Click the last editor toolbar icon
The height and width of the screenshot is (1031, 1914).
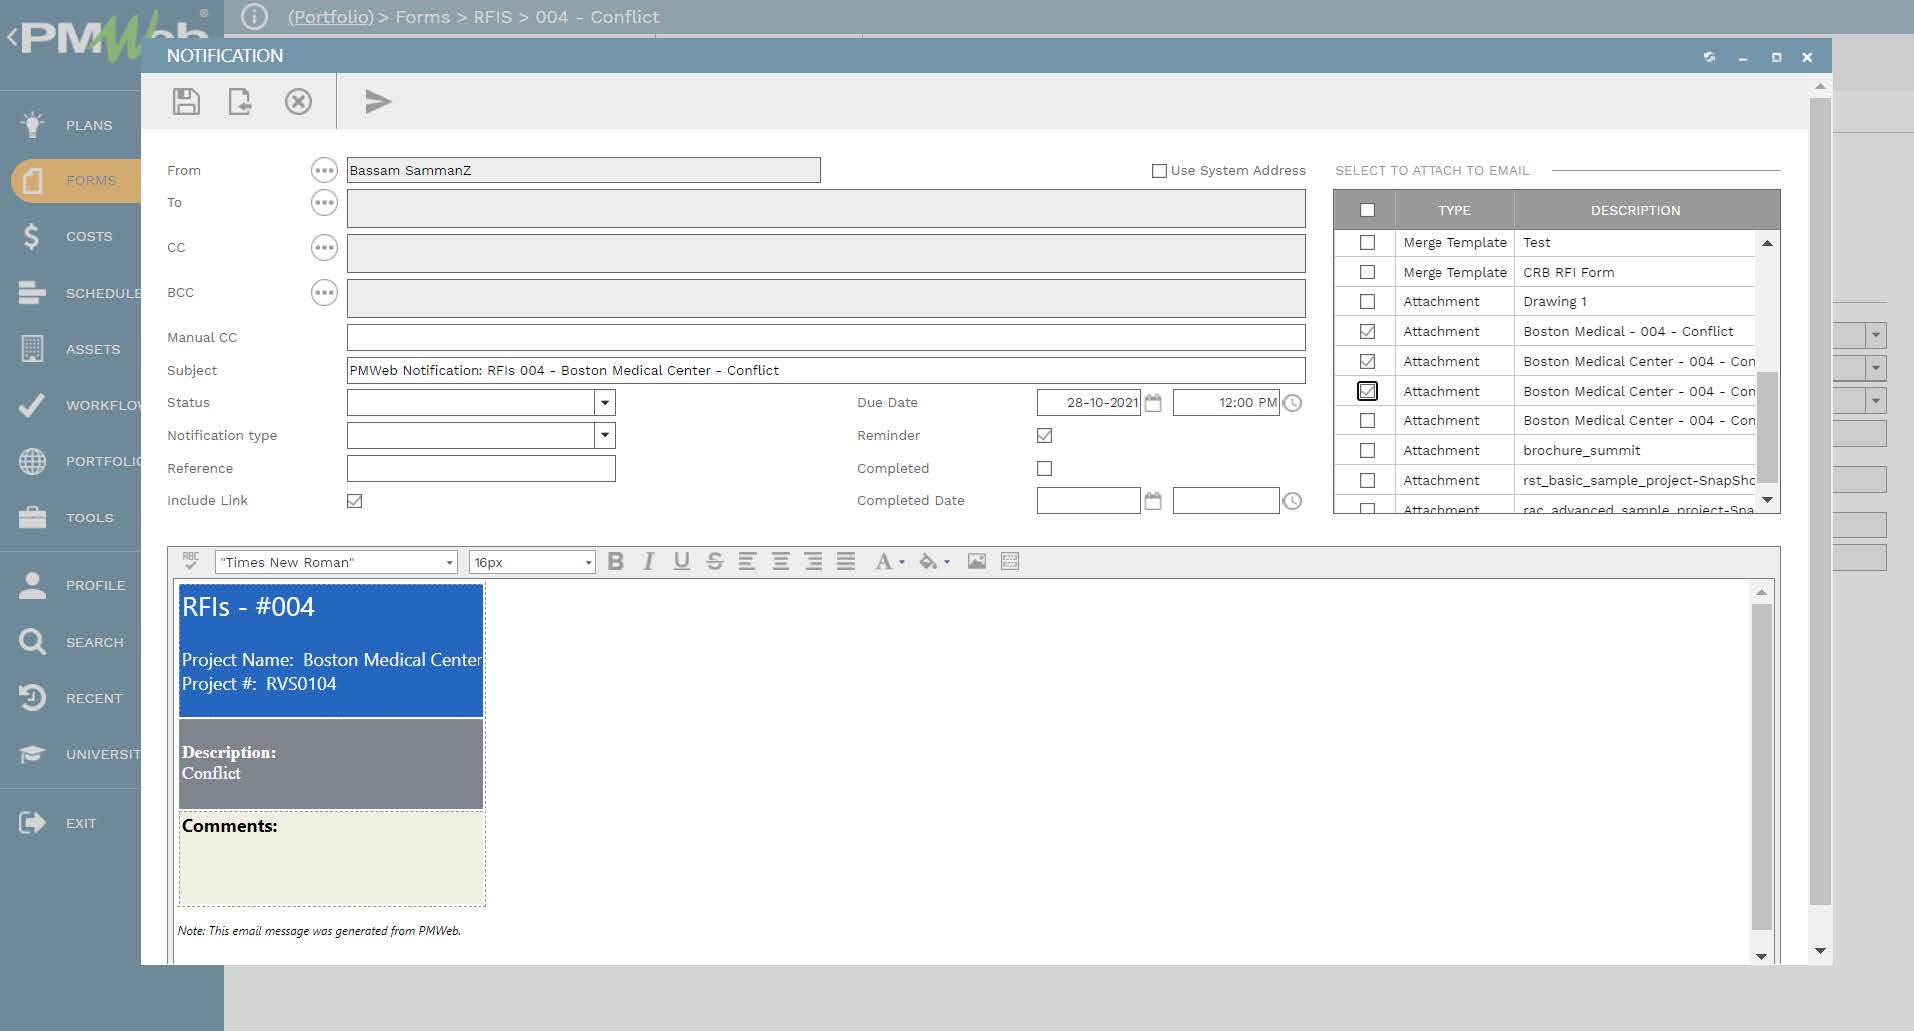click(x=1010, y=561)
